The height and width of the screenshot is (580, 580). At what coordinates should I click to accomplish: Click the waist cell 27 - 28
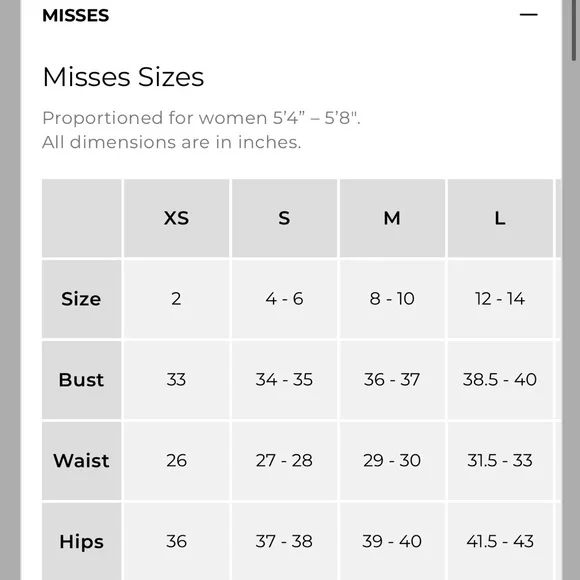(x=284, y=461)
